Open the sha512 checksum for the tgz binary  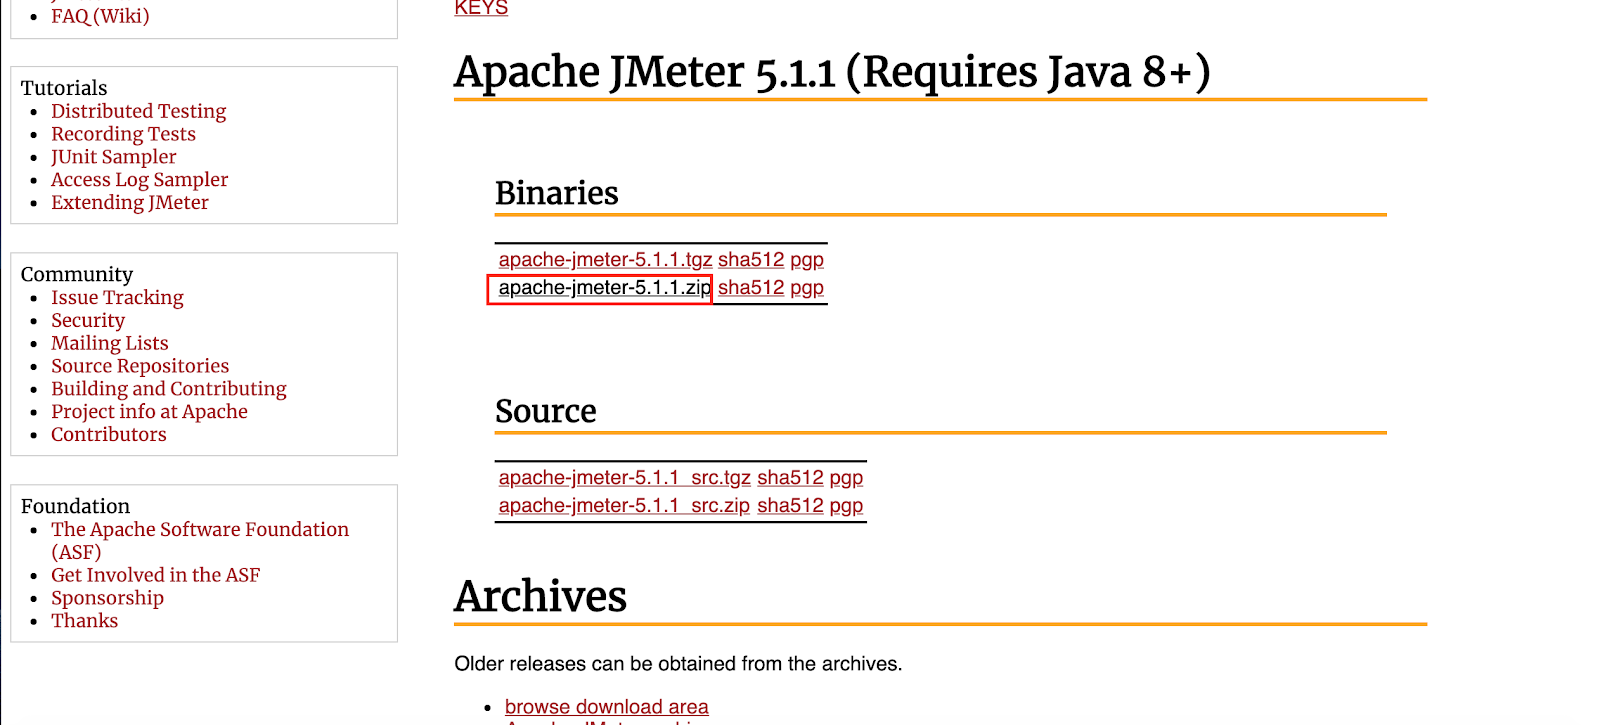[x=751, y=259]
